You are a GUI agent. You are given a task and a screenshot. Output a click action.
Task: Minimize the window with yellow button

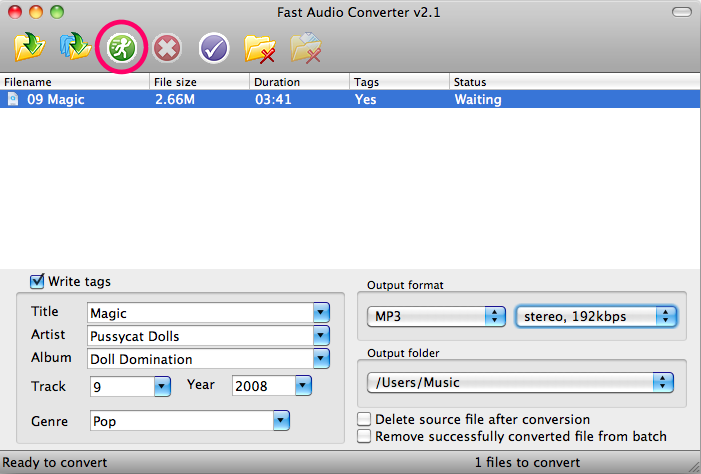click(x=36, y=12)
